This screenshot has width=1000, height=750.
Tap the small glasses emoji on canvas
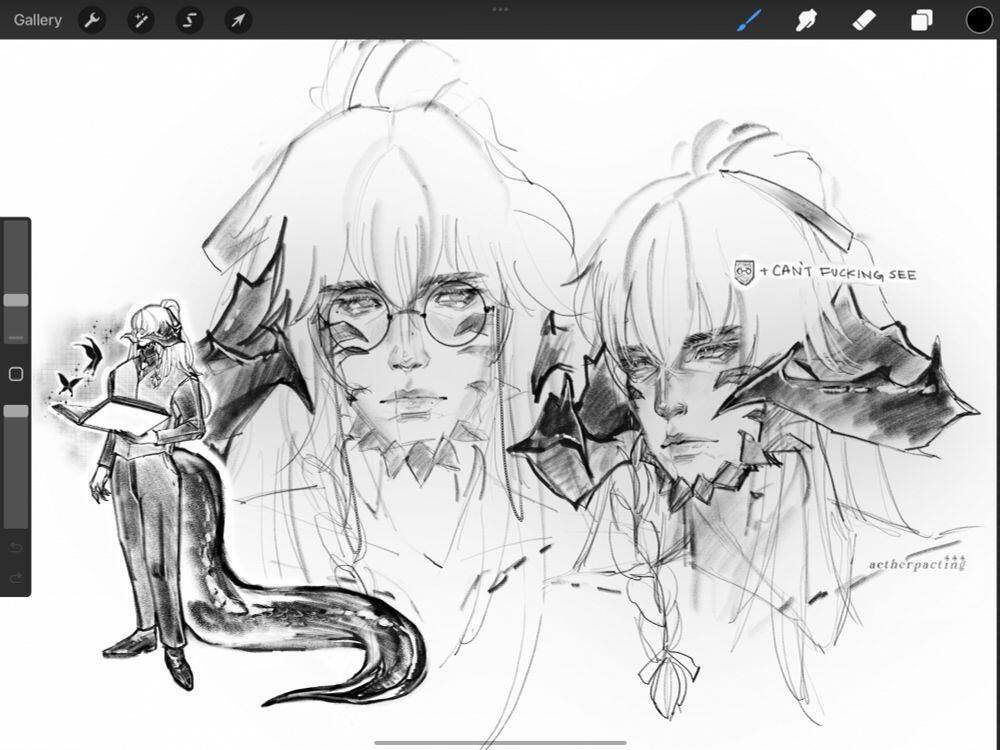[742, 271]
